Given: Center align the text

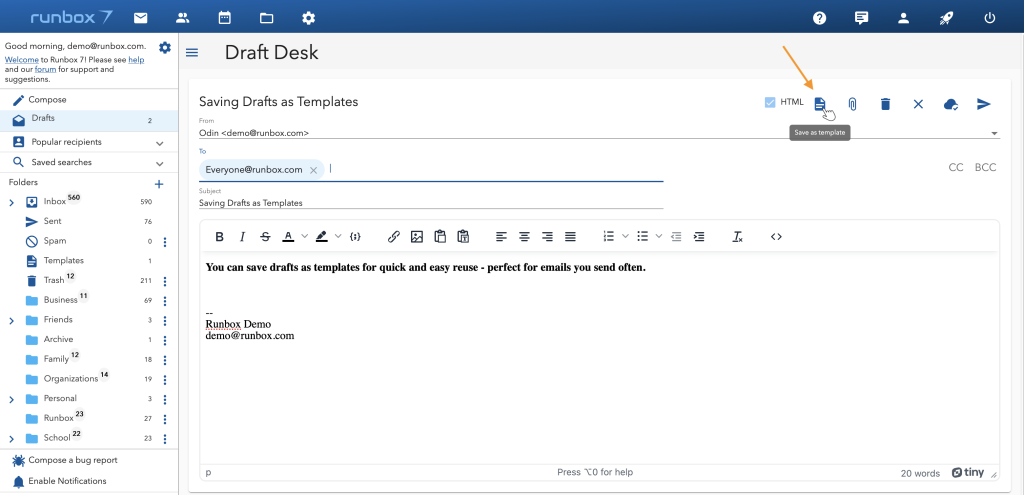Looking at the screenshot, I should [524, 237].
